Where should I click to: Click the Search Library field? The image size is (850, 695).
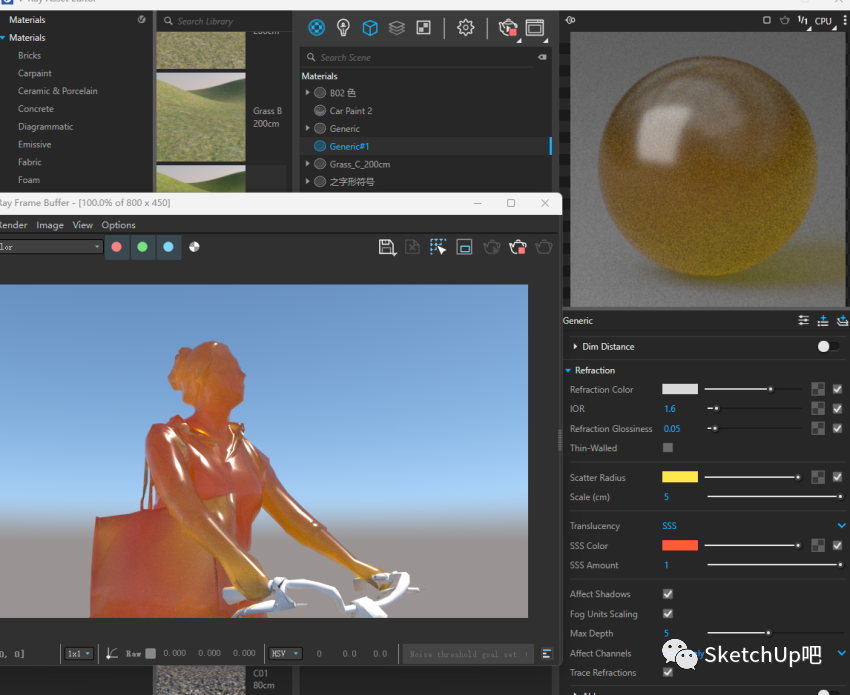tap(223, 21)
